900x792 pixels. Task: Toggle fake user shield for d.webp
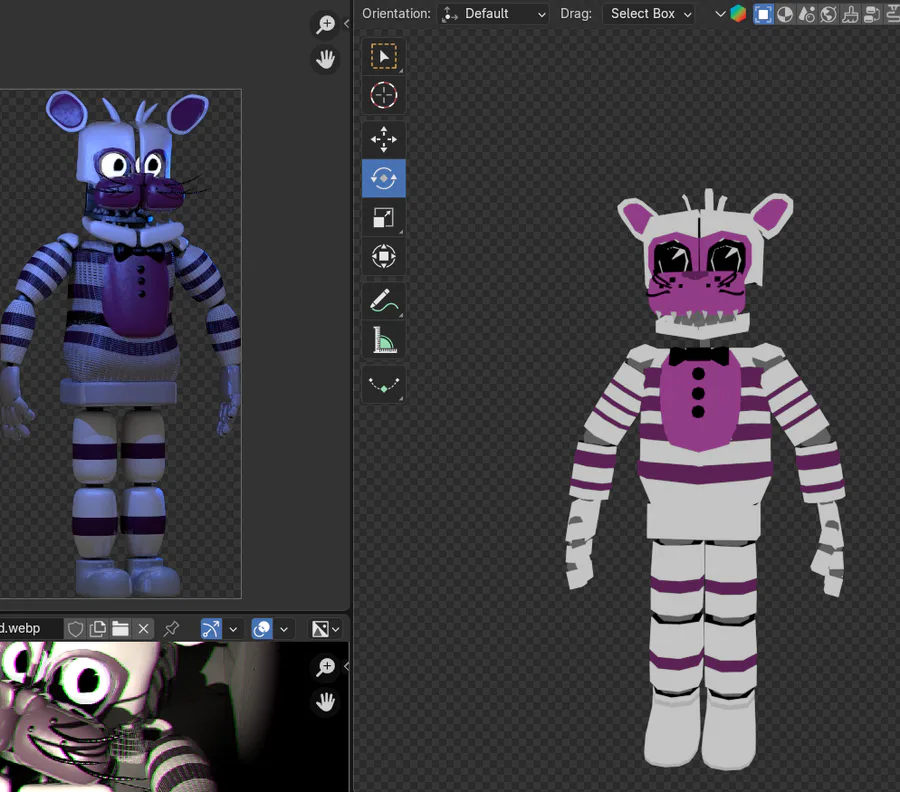pos(75,629)
